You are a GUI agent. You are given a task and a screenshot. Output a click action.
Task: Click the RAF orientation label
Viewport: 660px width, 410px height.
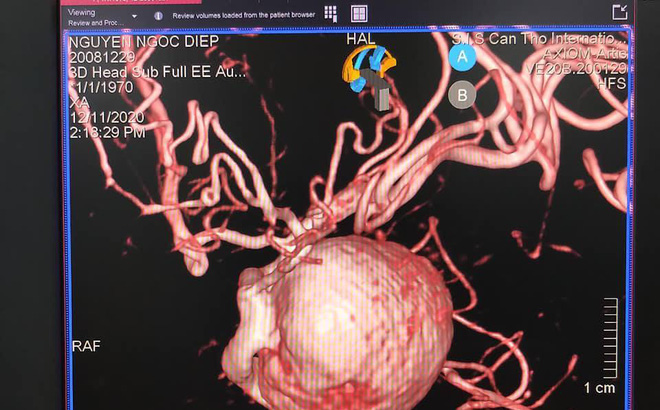(x=86, y=345)
